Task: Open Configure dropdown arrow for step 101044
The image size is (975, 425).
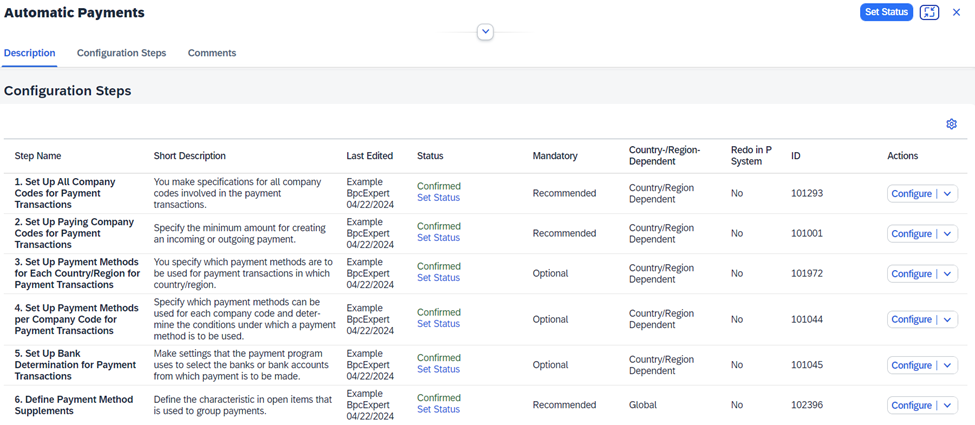Action: [x=947, y=319]
